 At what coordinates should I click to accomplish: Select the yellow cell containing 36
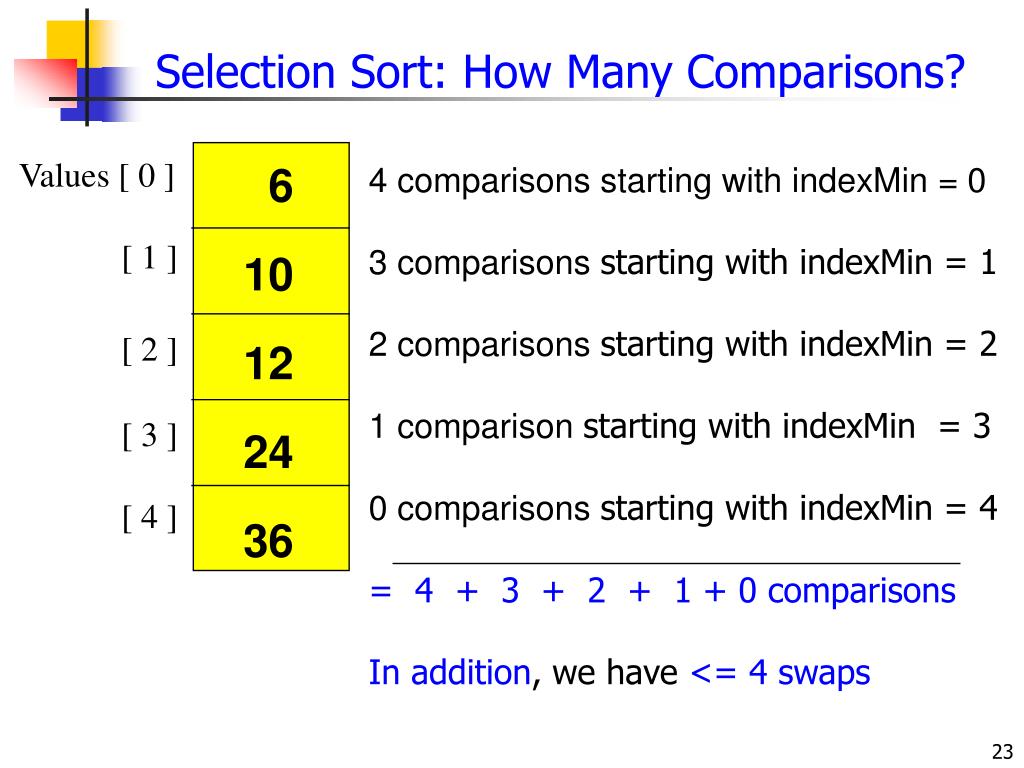(271, 528)
